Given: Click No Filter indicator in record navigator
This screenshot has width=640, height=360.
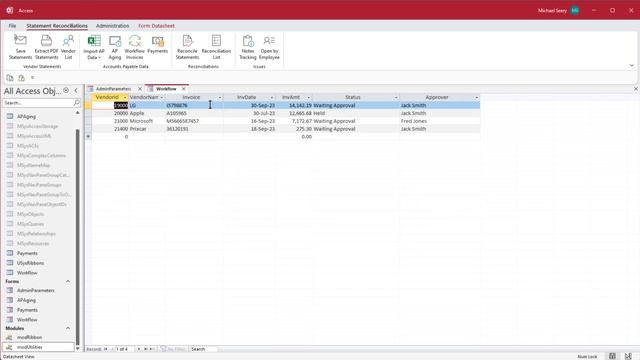Looking at the screenshot, I should (x=173, y=349).
